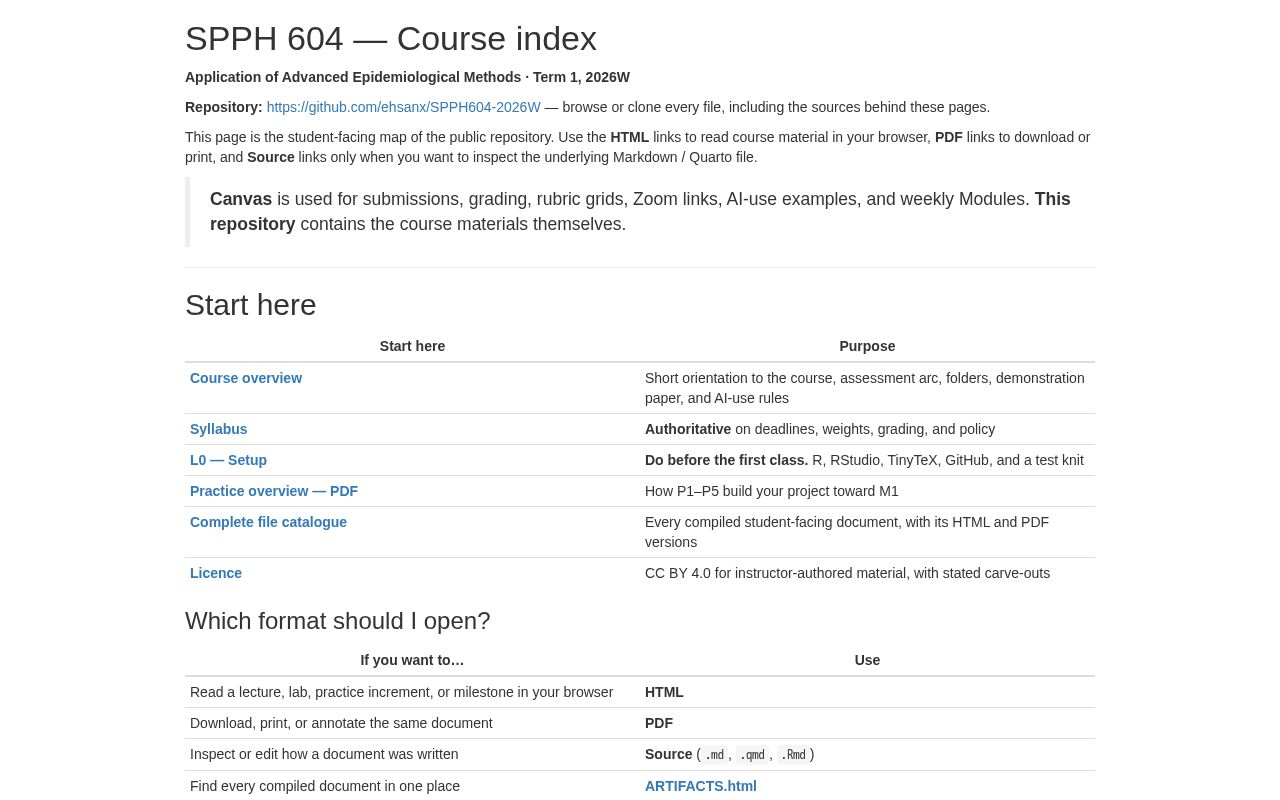Image resolution: width=1280 pixels, height=800 pixels.
Task: Open the Practice overview — PDF link
Action: click(274, 491)
